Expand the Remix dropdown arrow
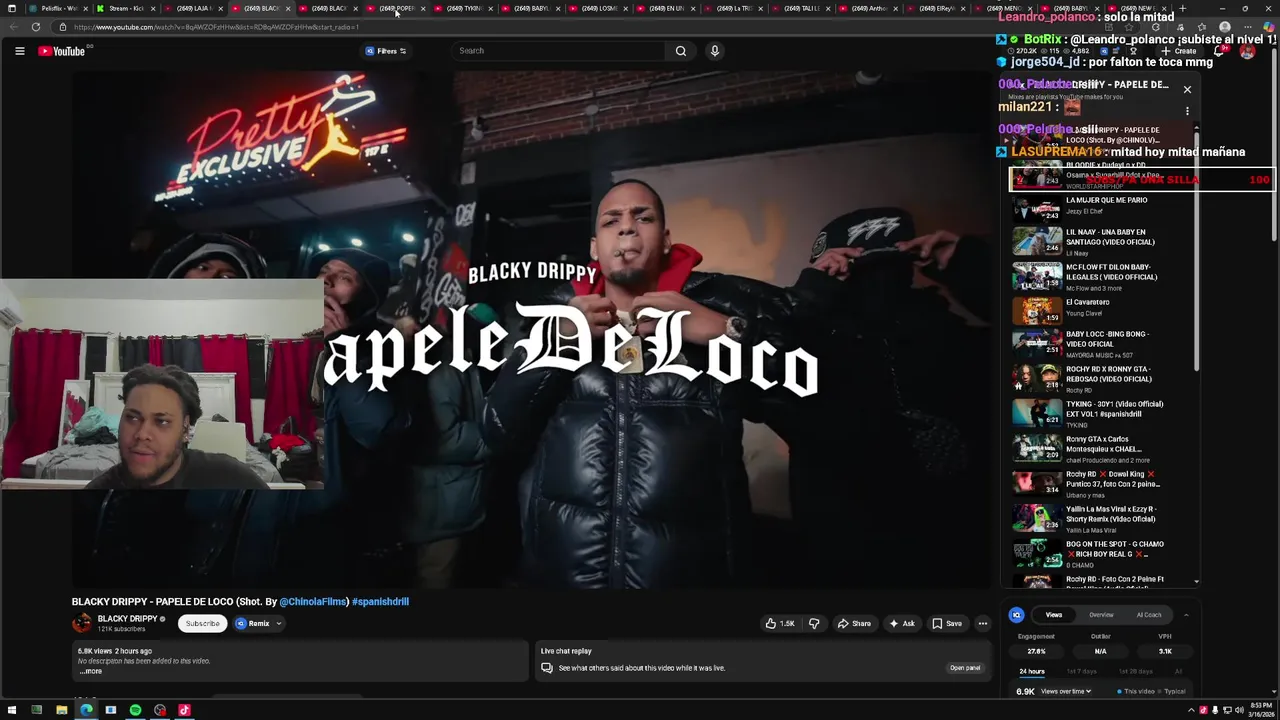 click(x=279, y=624)
